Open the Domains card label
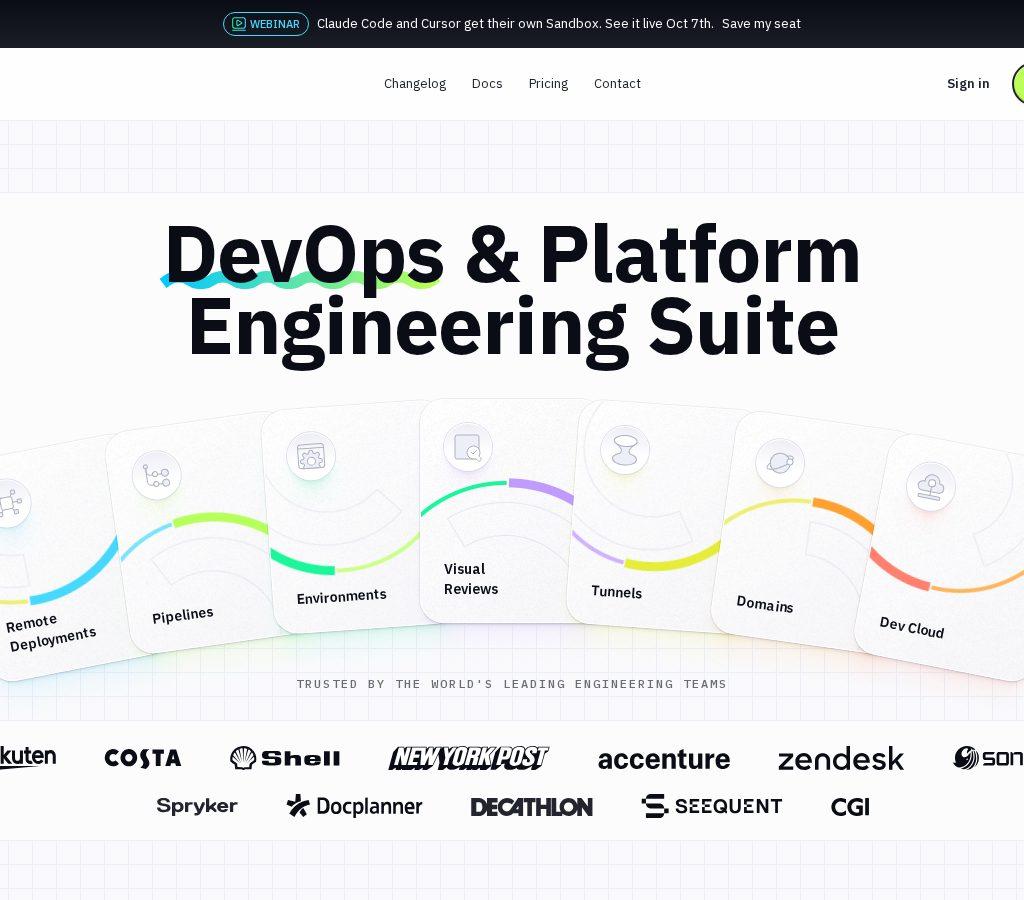The image size is (1024, 900). [765, 604]
